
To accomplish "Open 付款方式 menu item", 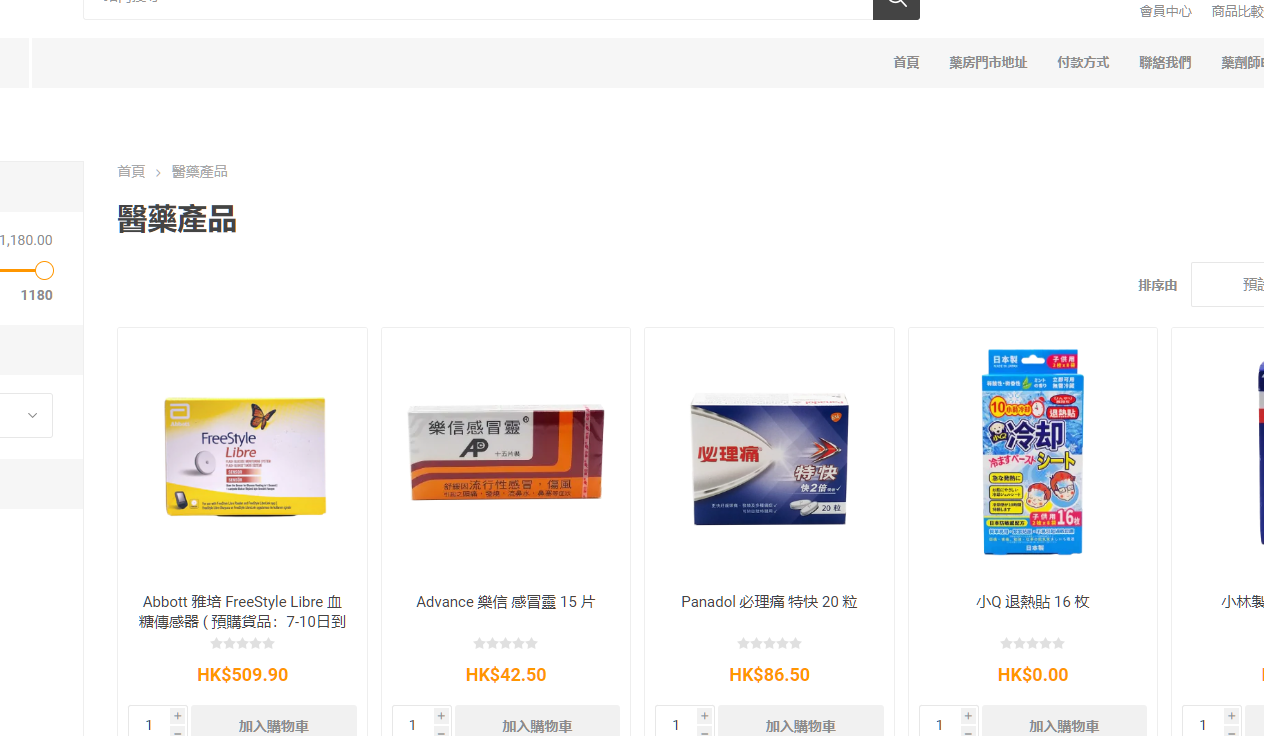I will click(x=1083, y=63).
